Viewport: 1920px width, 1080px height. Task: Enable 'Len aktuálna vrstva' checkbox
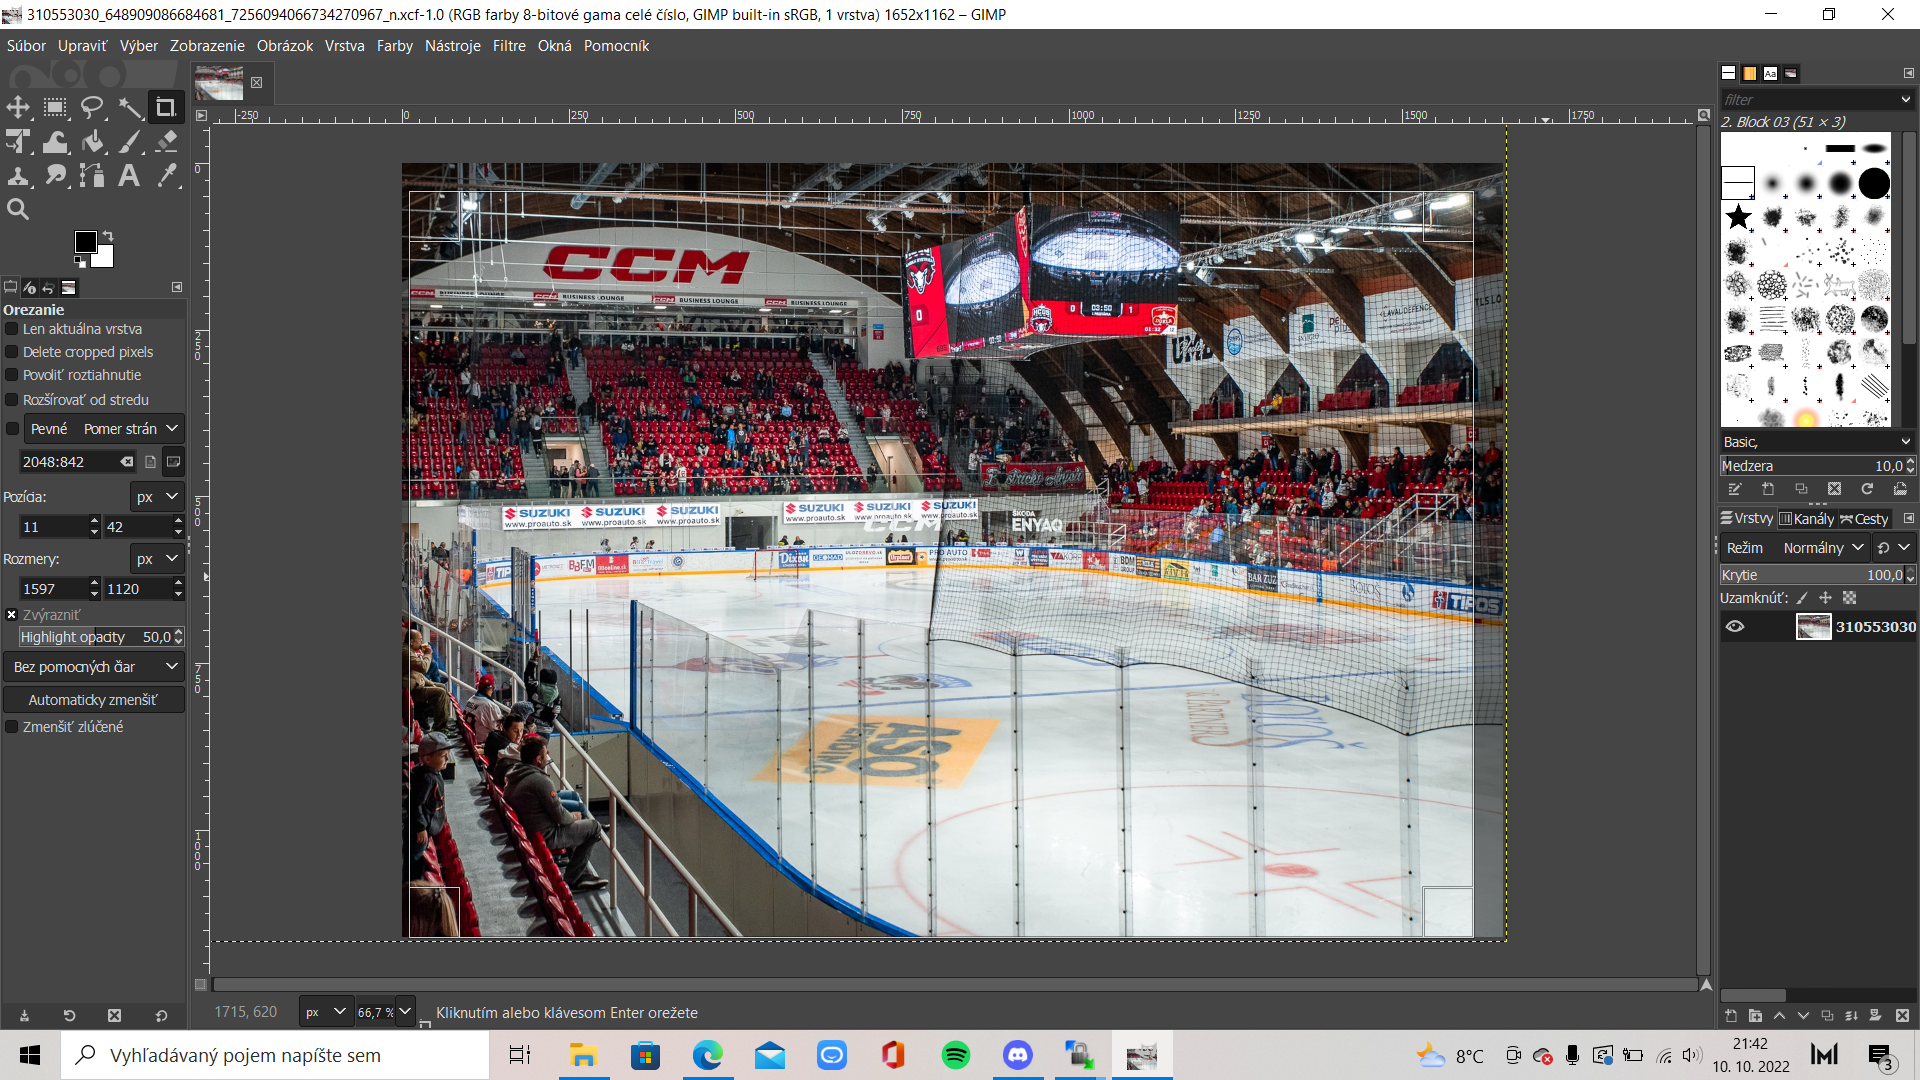coord(12,329)
